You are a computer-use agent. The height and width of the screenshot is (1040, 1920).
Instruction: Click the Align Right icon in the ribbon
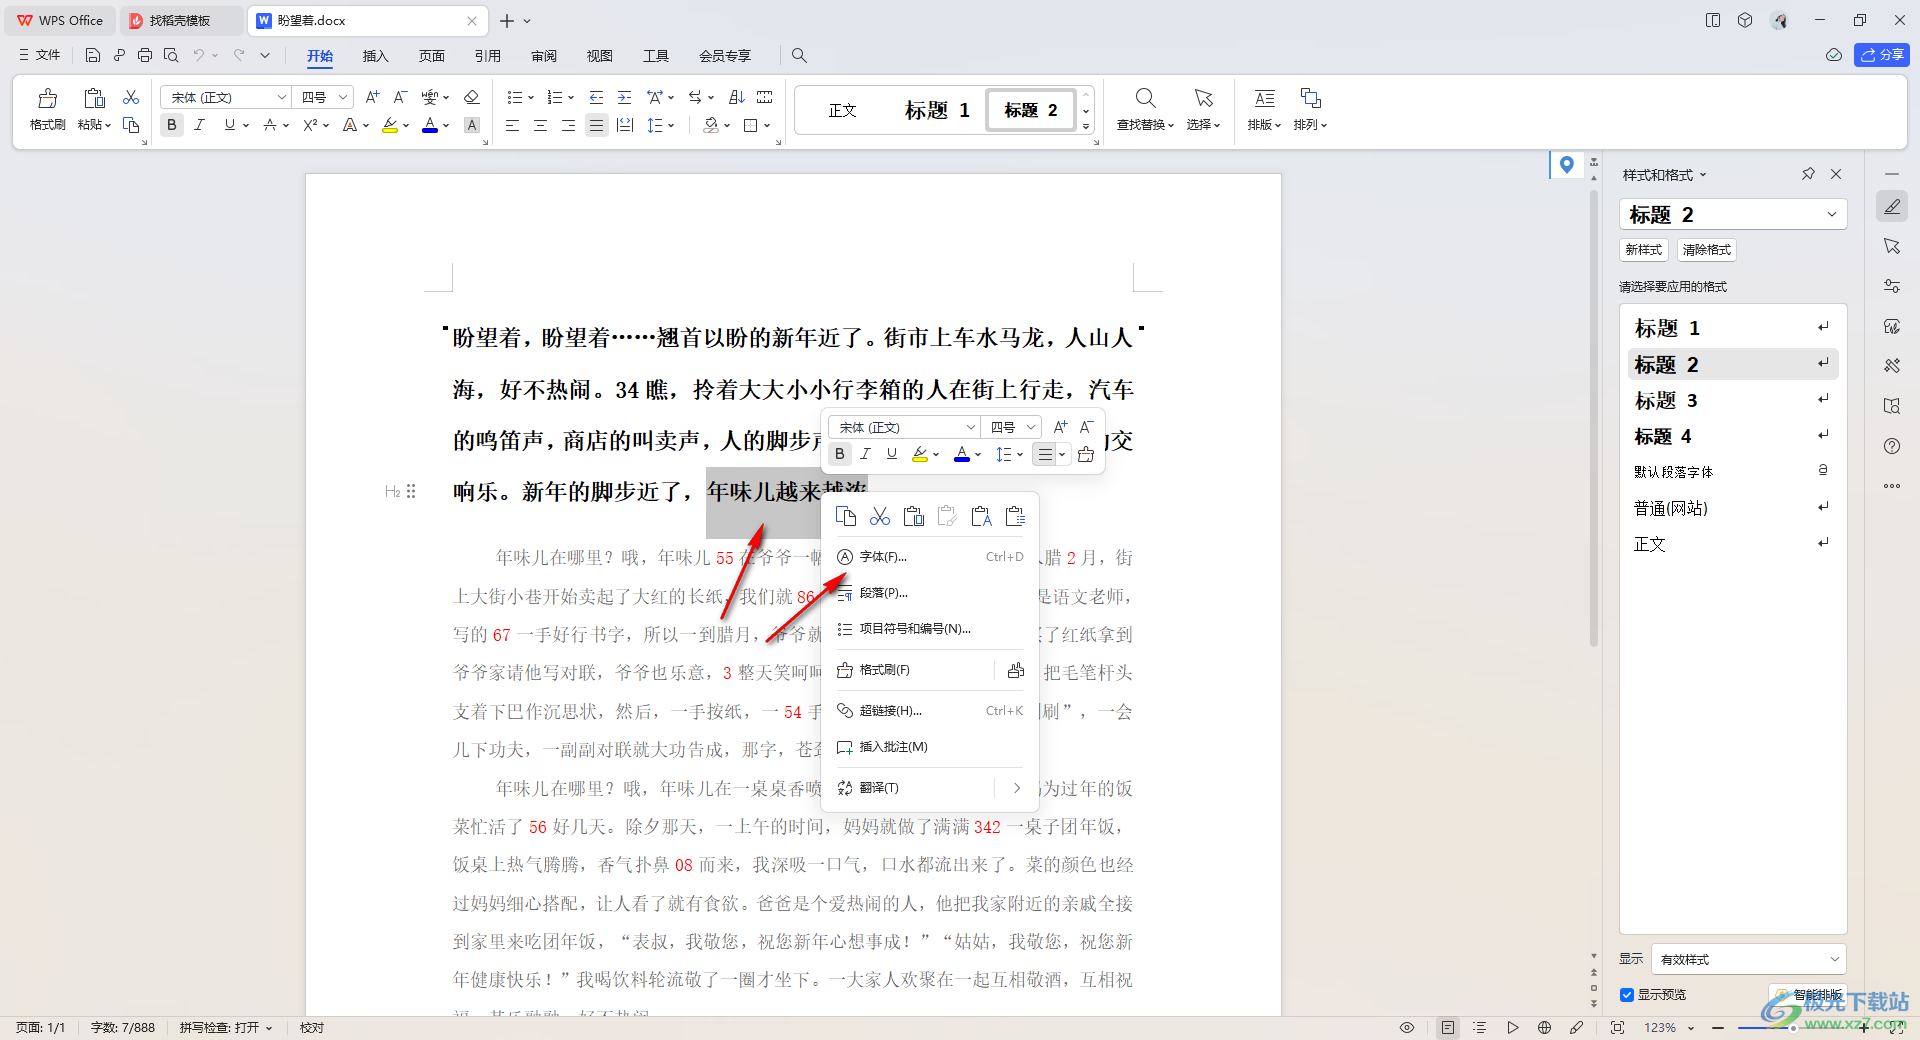(x=568, y=125)
